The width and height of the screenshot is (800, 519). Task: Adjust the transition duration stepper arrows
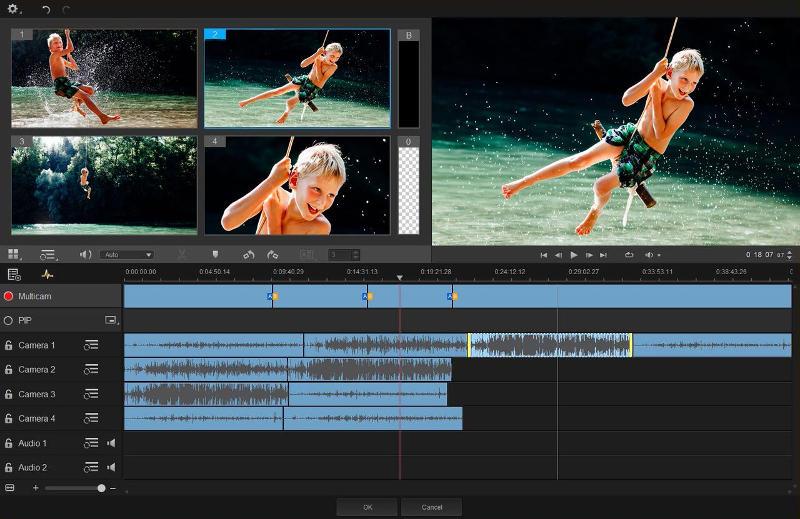click(356, 254)
